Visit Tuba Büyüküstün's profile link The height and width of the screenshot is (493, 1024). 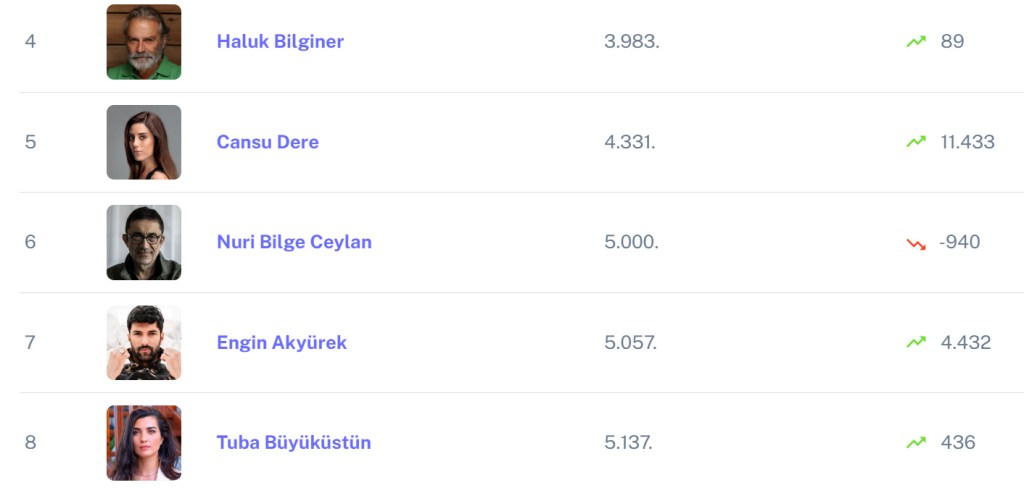294,442
